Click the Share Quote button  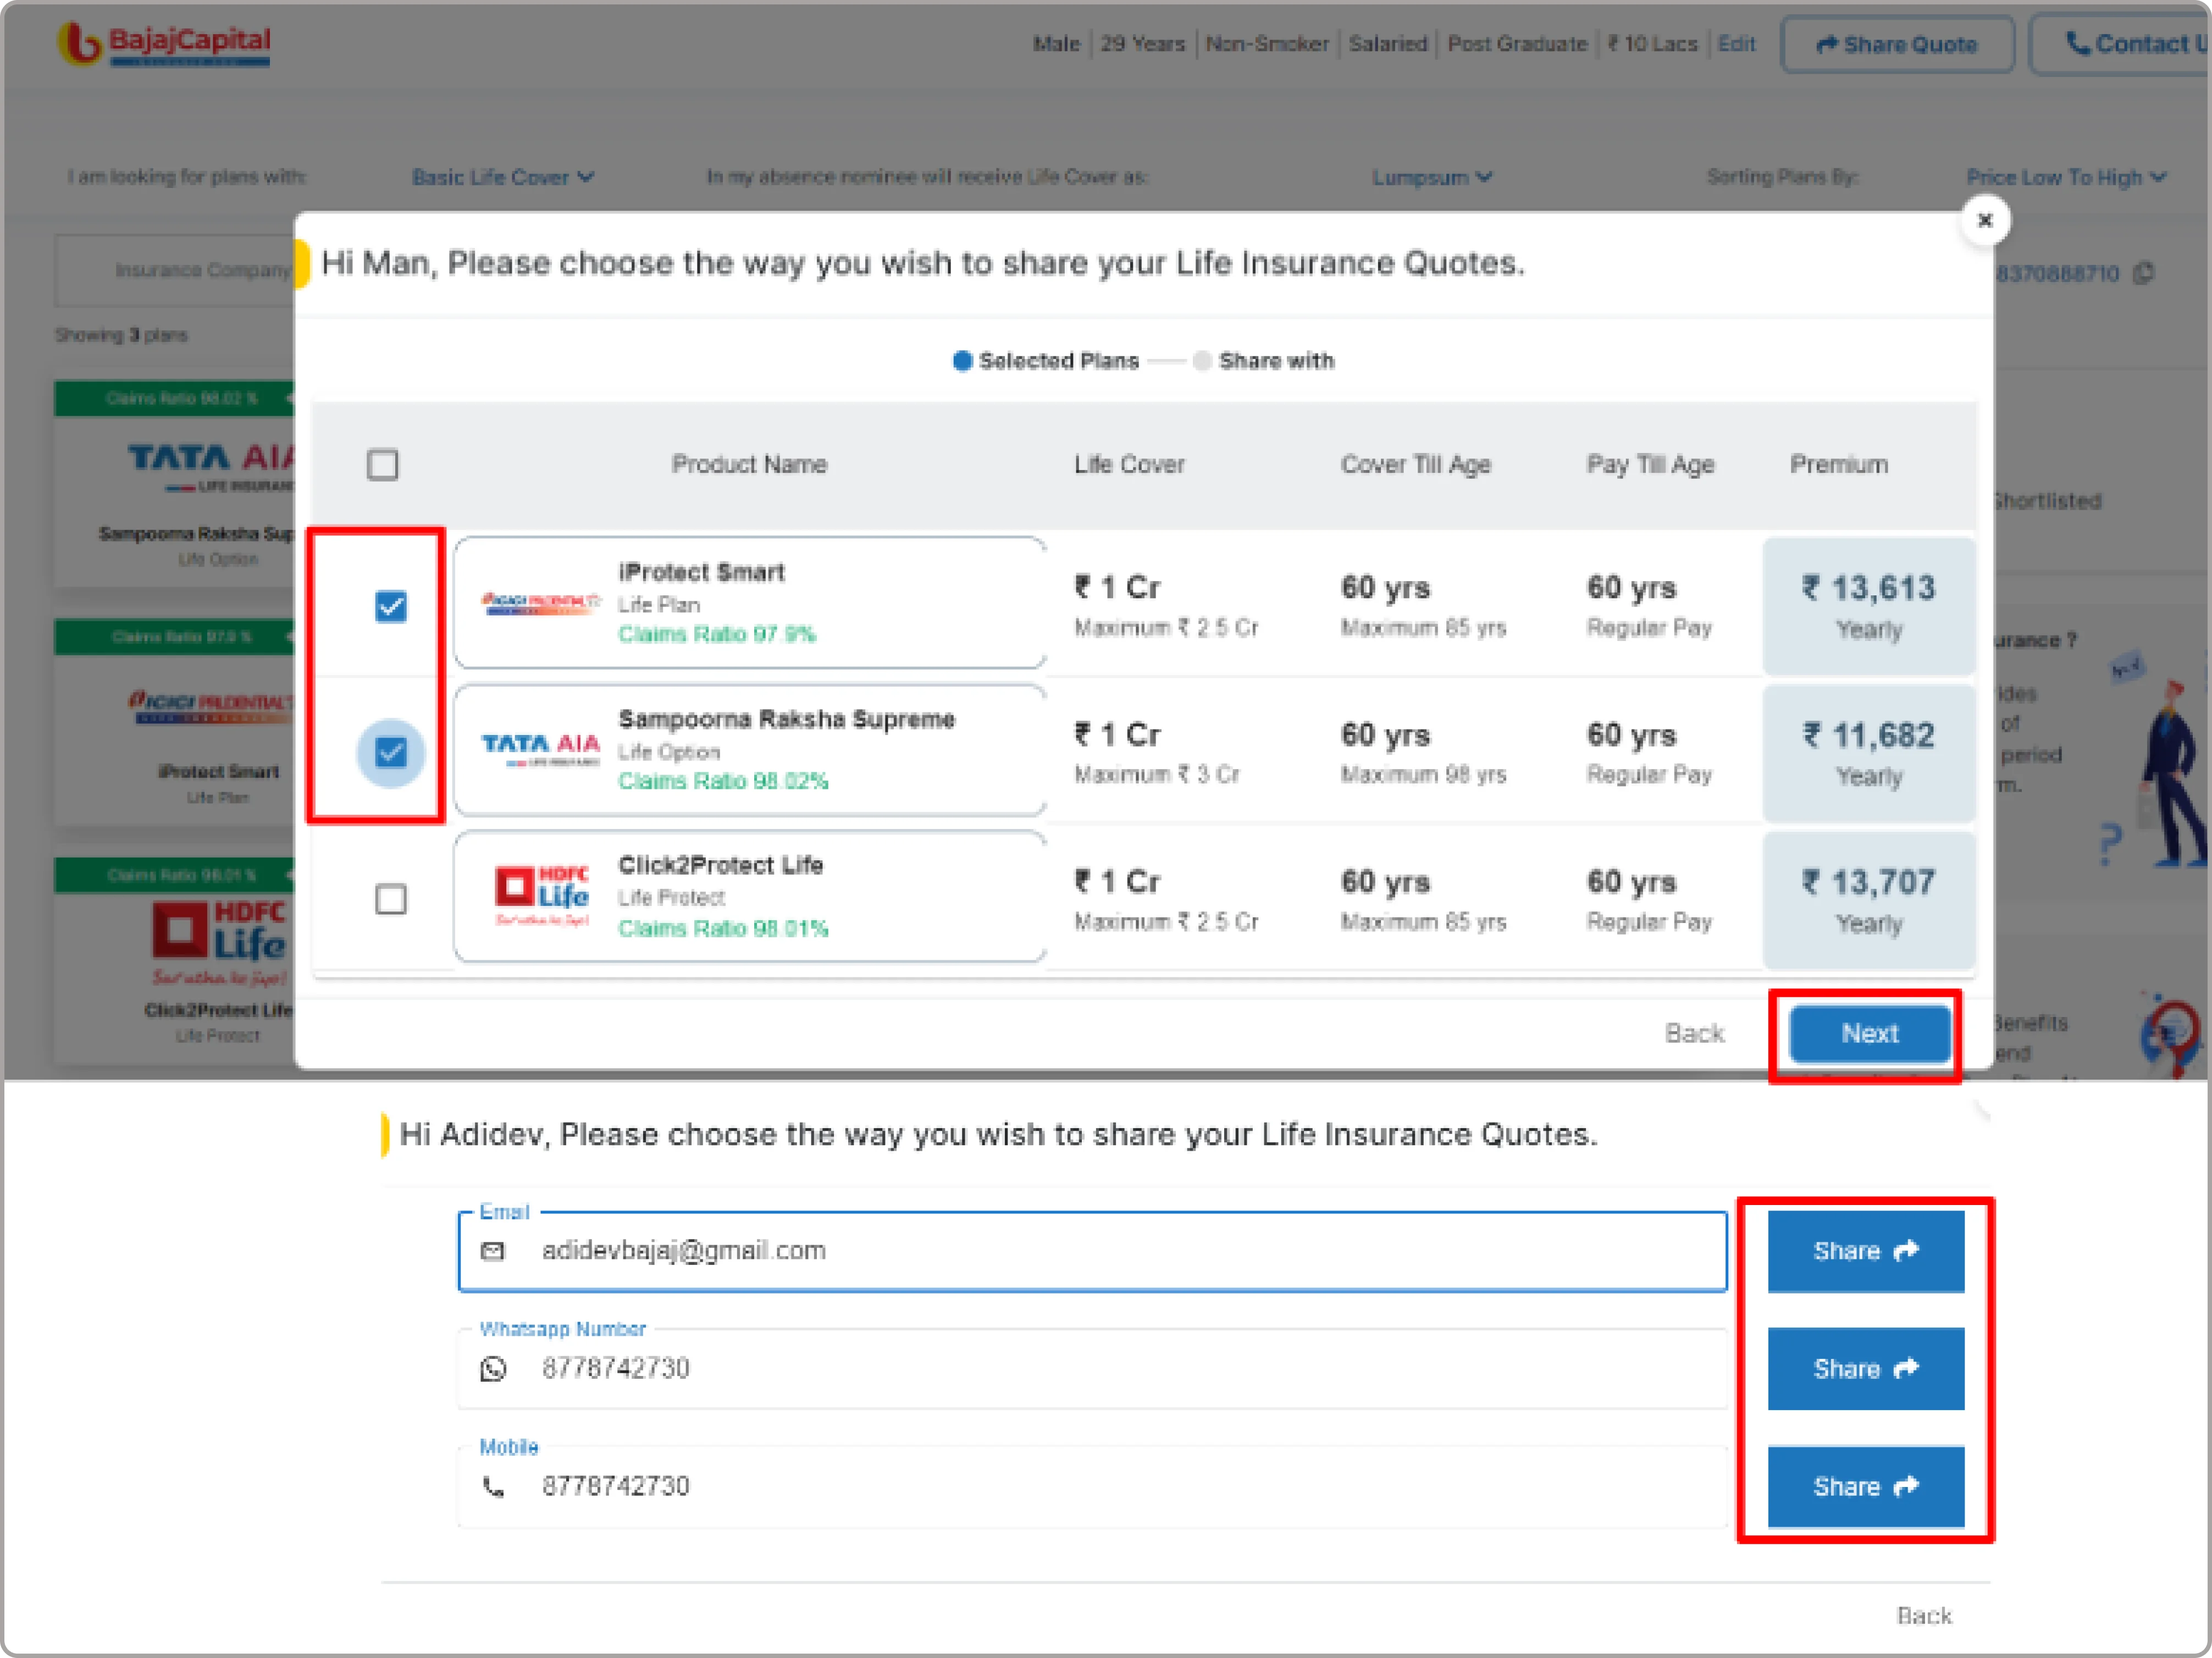tap(1897, 44)
